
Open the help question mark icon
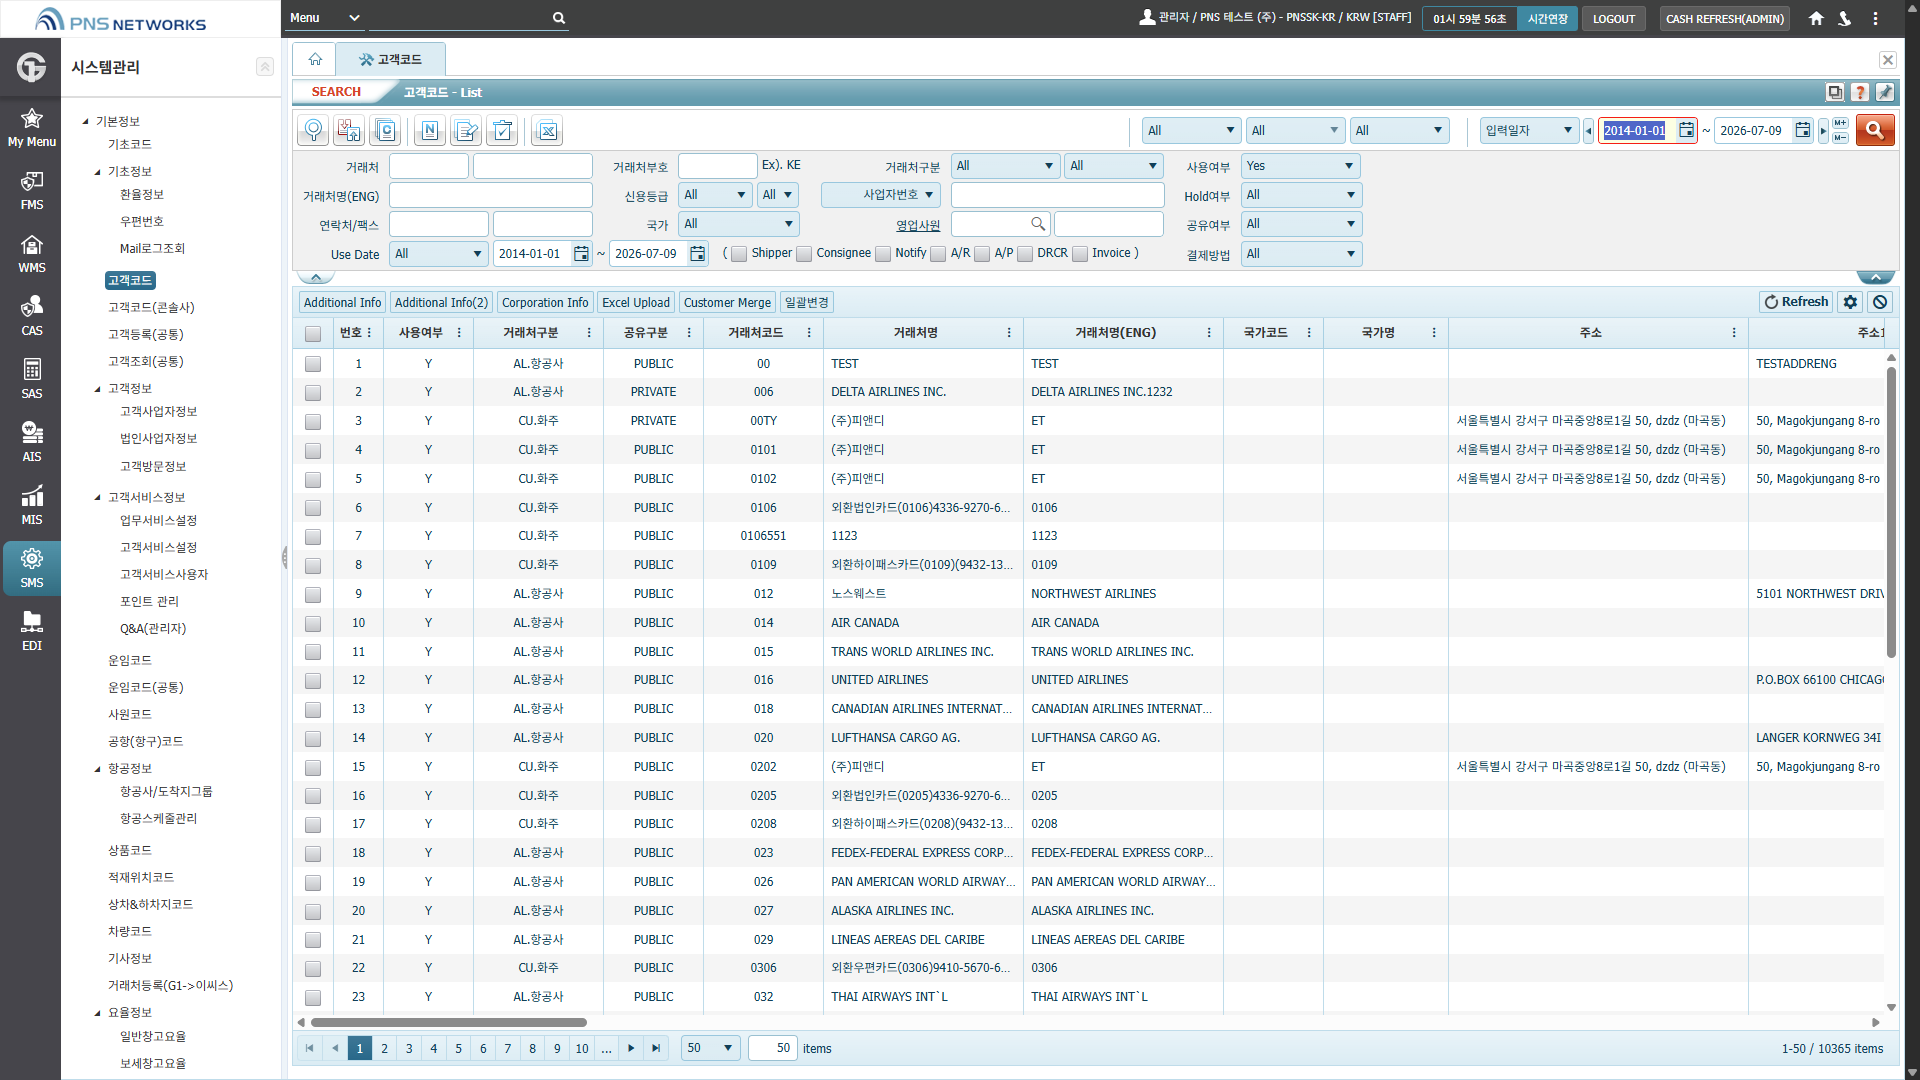pos(1860,92)
